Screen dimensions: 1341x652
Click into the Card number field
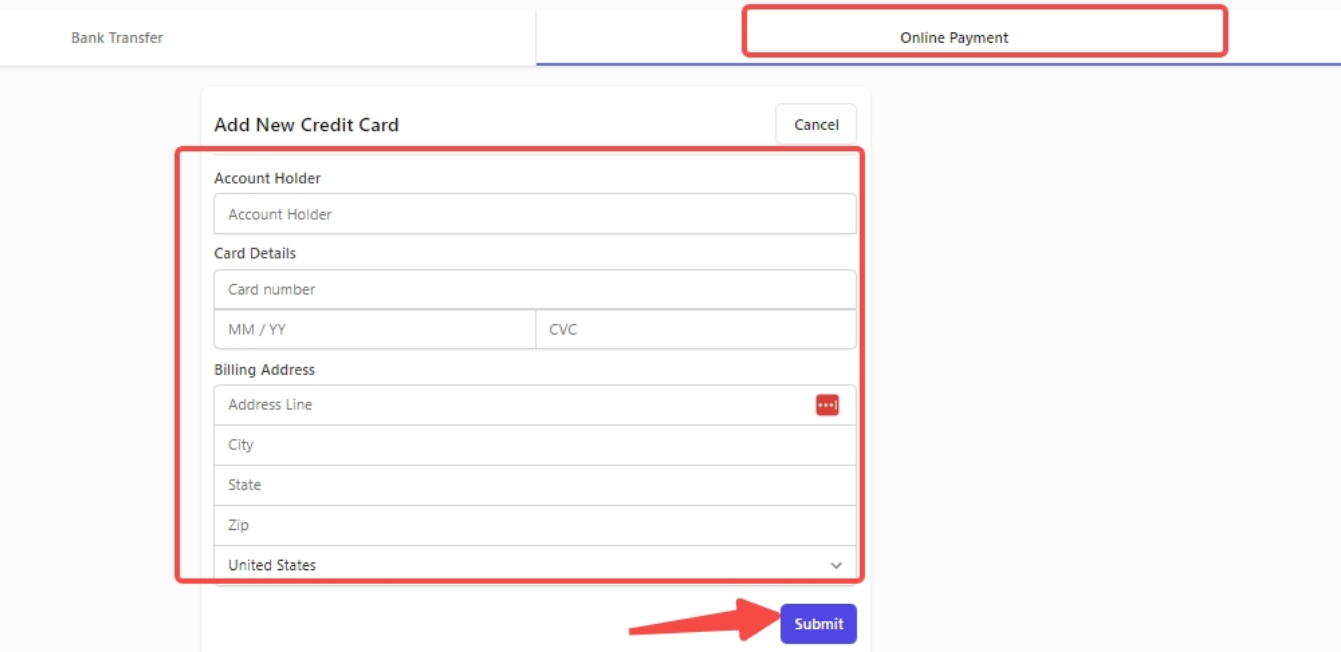click(535, 289)
